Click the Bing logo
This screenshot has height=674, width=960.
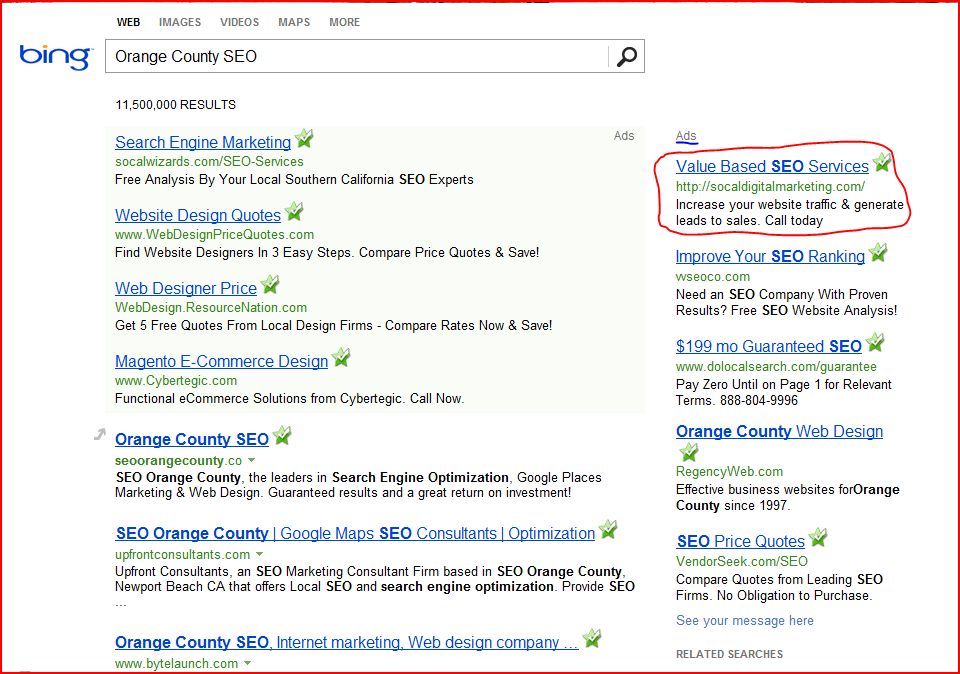click(x=56, y=57)
